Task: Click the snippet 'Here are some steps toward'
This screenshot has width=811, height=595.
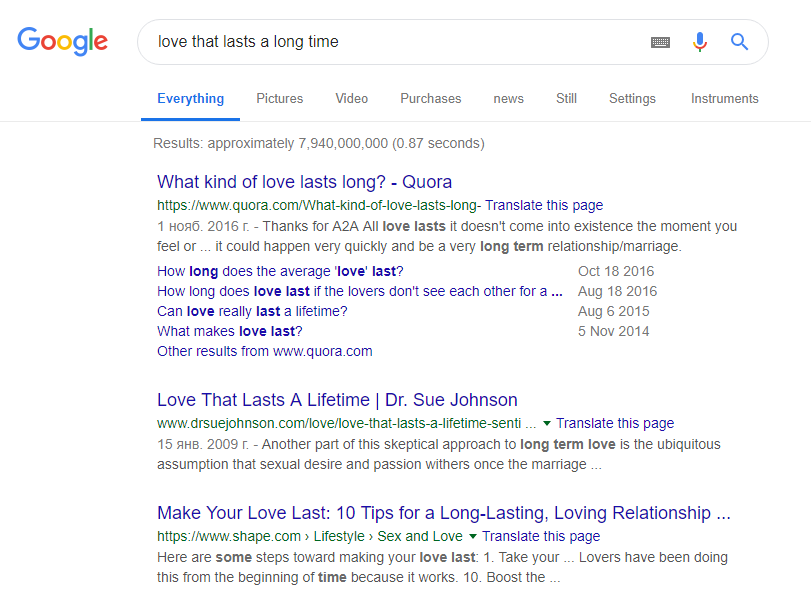Action: (x=442, y=567)
